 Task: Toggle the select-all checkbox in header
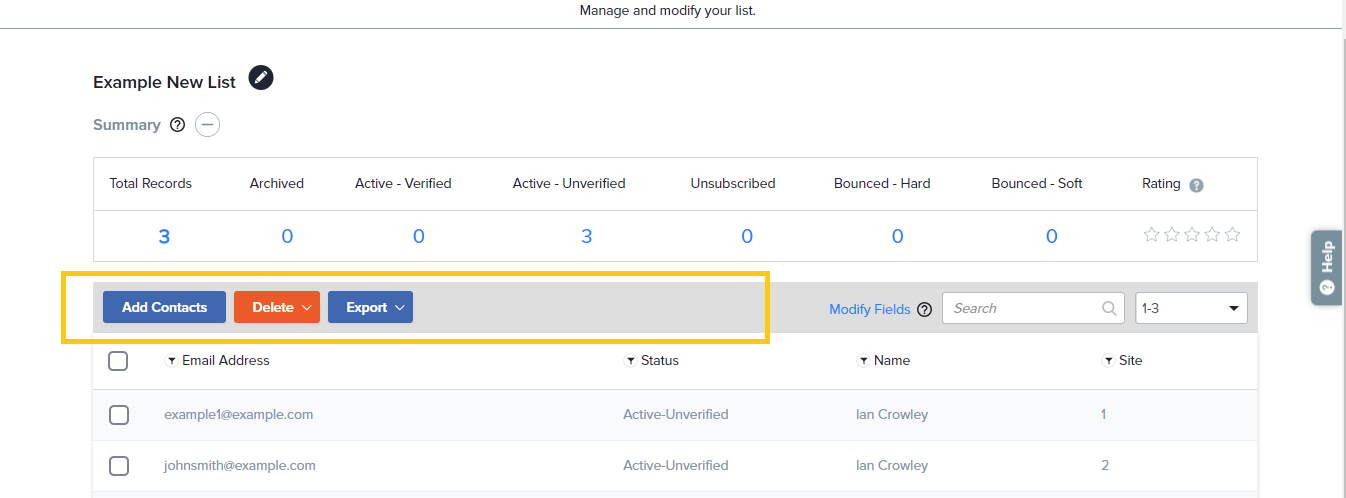coord(118,361)
